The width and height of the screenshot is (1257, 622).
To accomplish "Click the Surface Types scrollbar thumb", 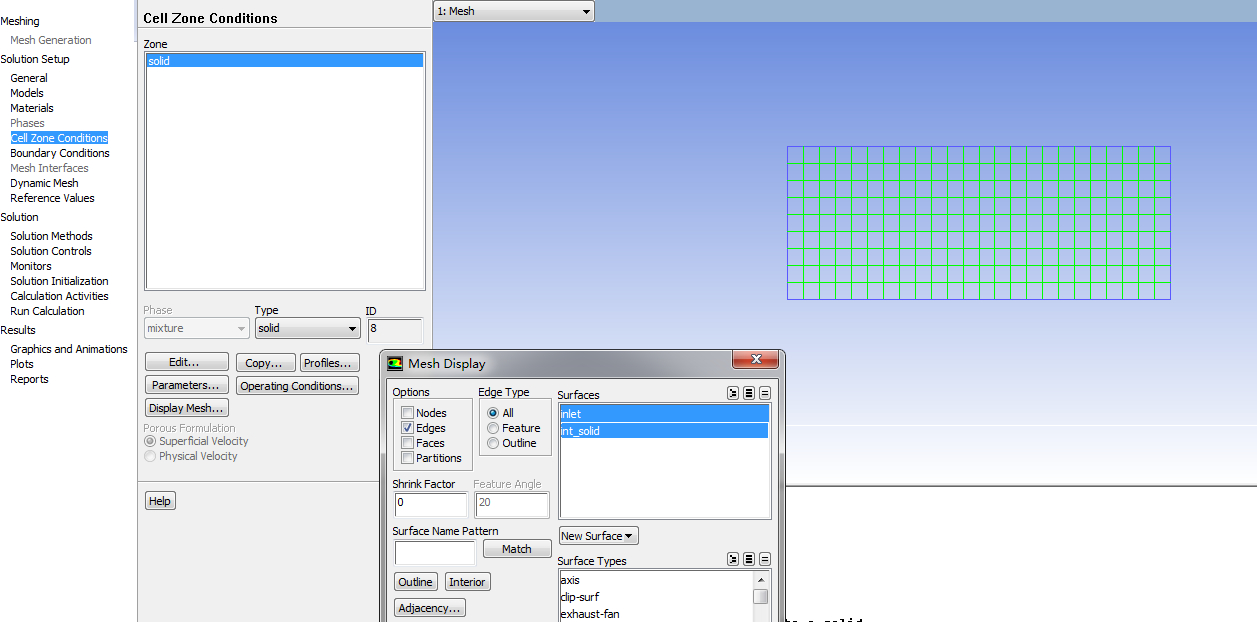I will [x=761, y=596].
